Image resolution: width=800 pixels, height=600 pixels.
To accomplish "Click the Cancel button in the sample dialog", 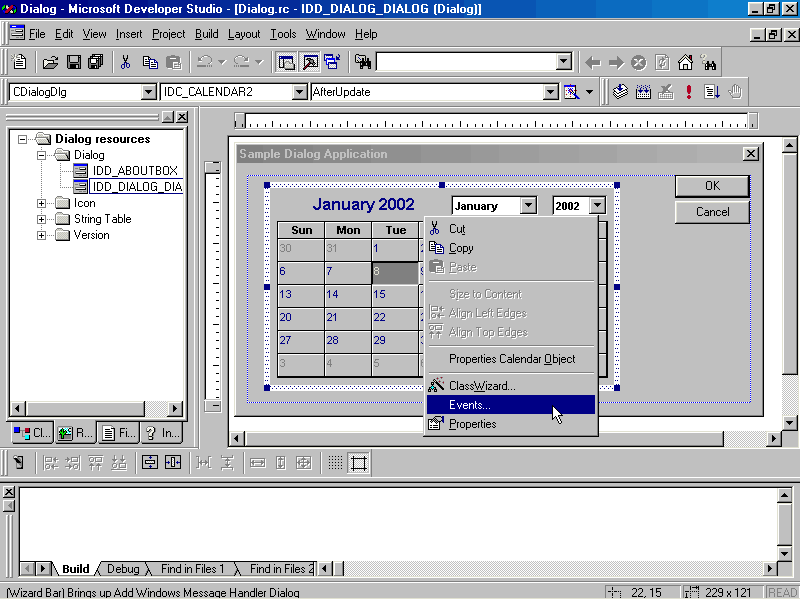I will click(712, 212).
